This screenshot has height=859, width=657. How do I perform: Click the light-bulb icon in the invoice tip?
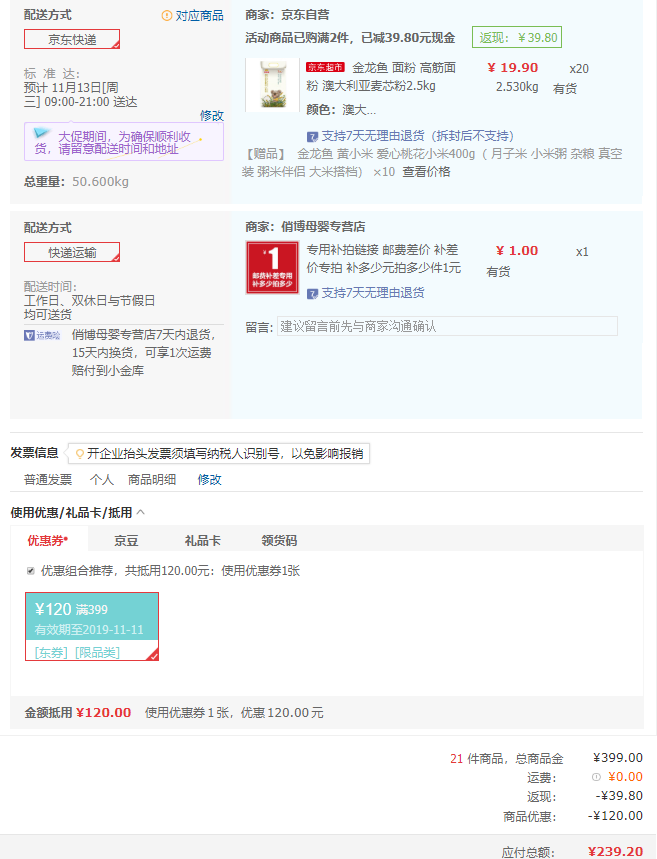pos(79,454)
